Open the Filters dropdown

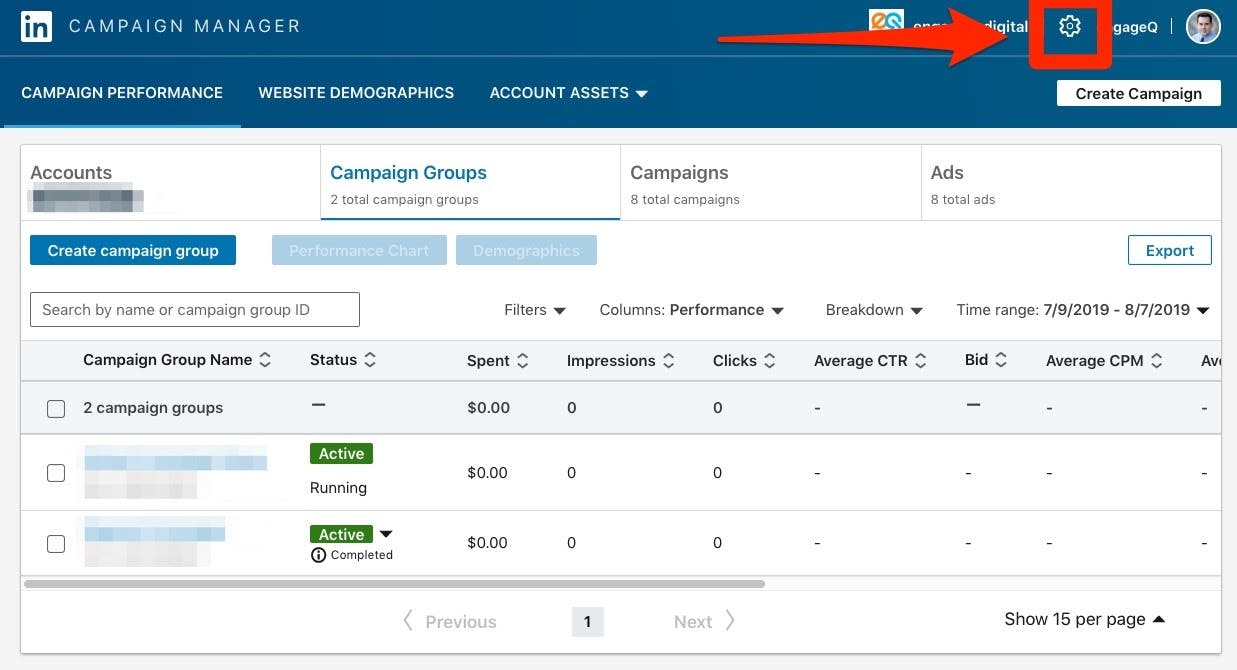coord(535,310)
